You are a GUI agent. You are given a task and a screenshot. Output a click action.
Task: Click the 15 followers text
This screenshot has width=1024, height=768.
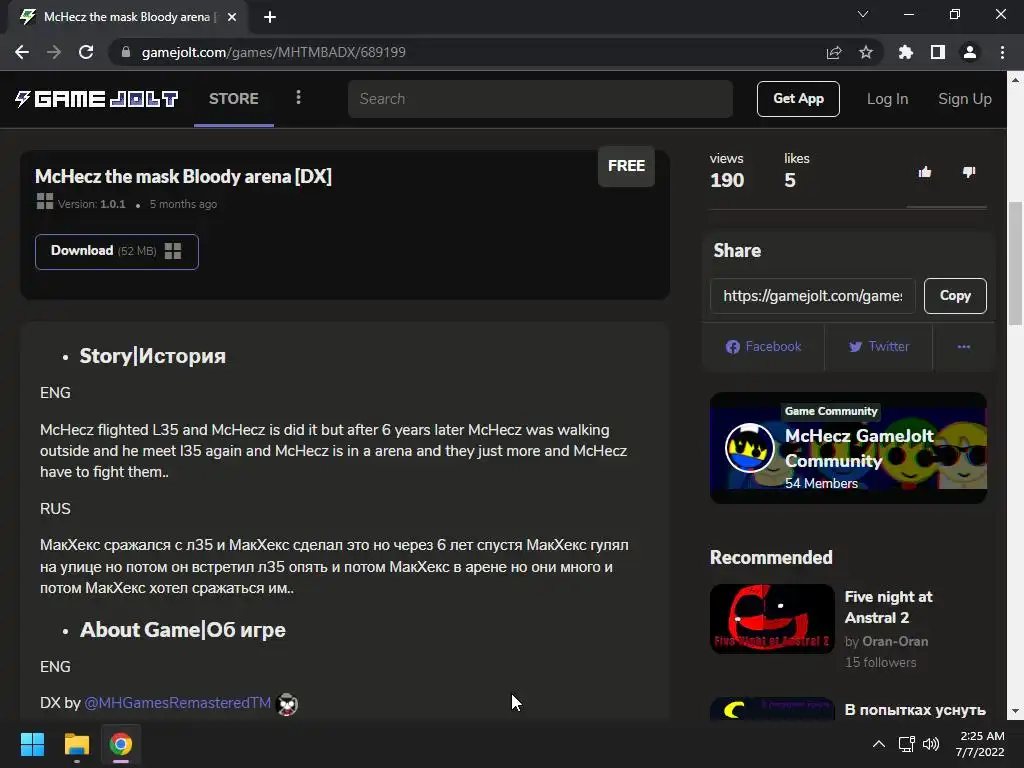[880, 662]
